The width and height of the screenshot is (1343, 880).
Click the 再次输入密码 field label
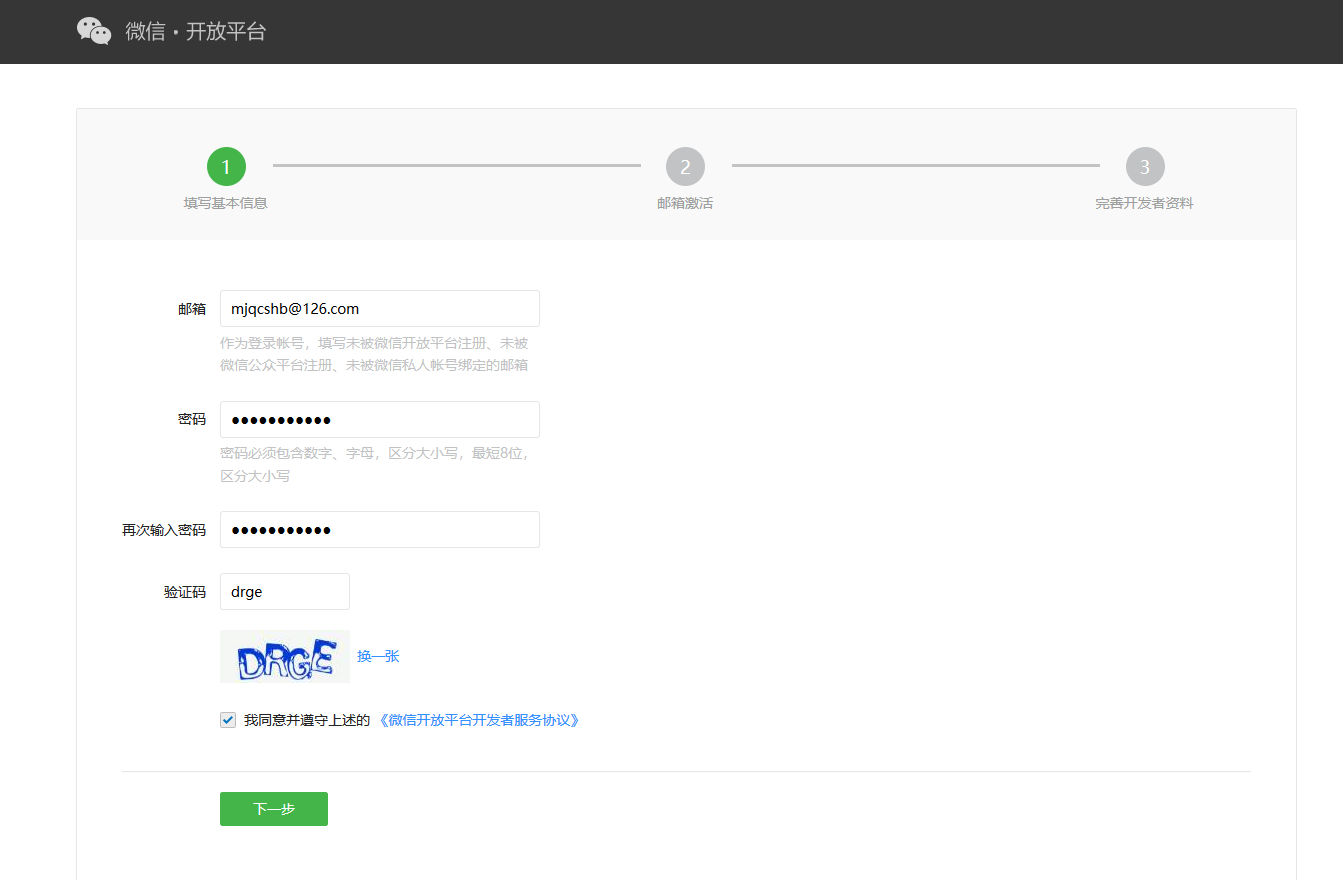click(x=164, y=530)
